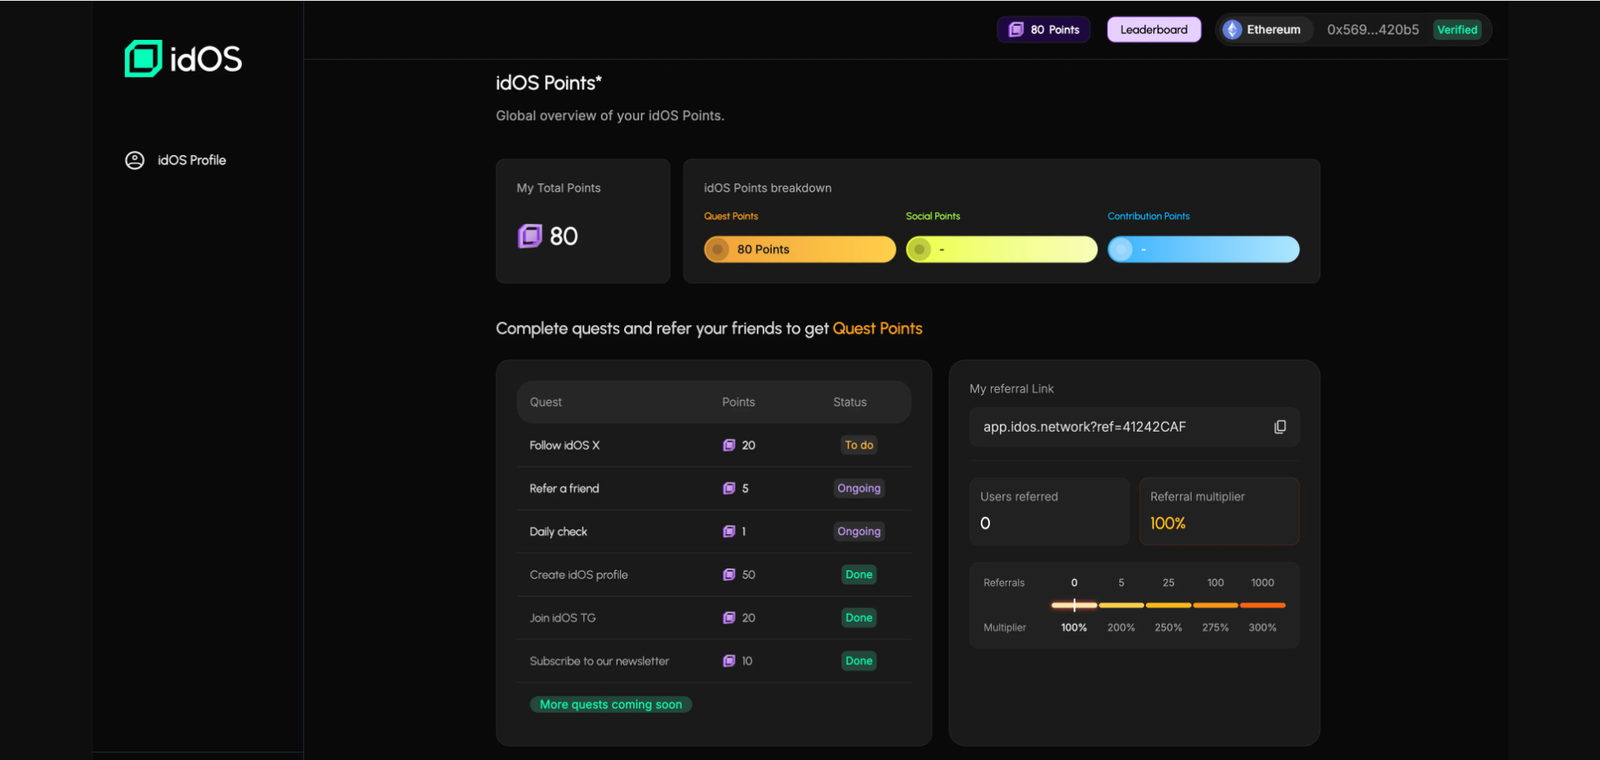Click the points icon in Create idOS profile row
Screen dimensions: 1600x760
(729, 575)
